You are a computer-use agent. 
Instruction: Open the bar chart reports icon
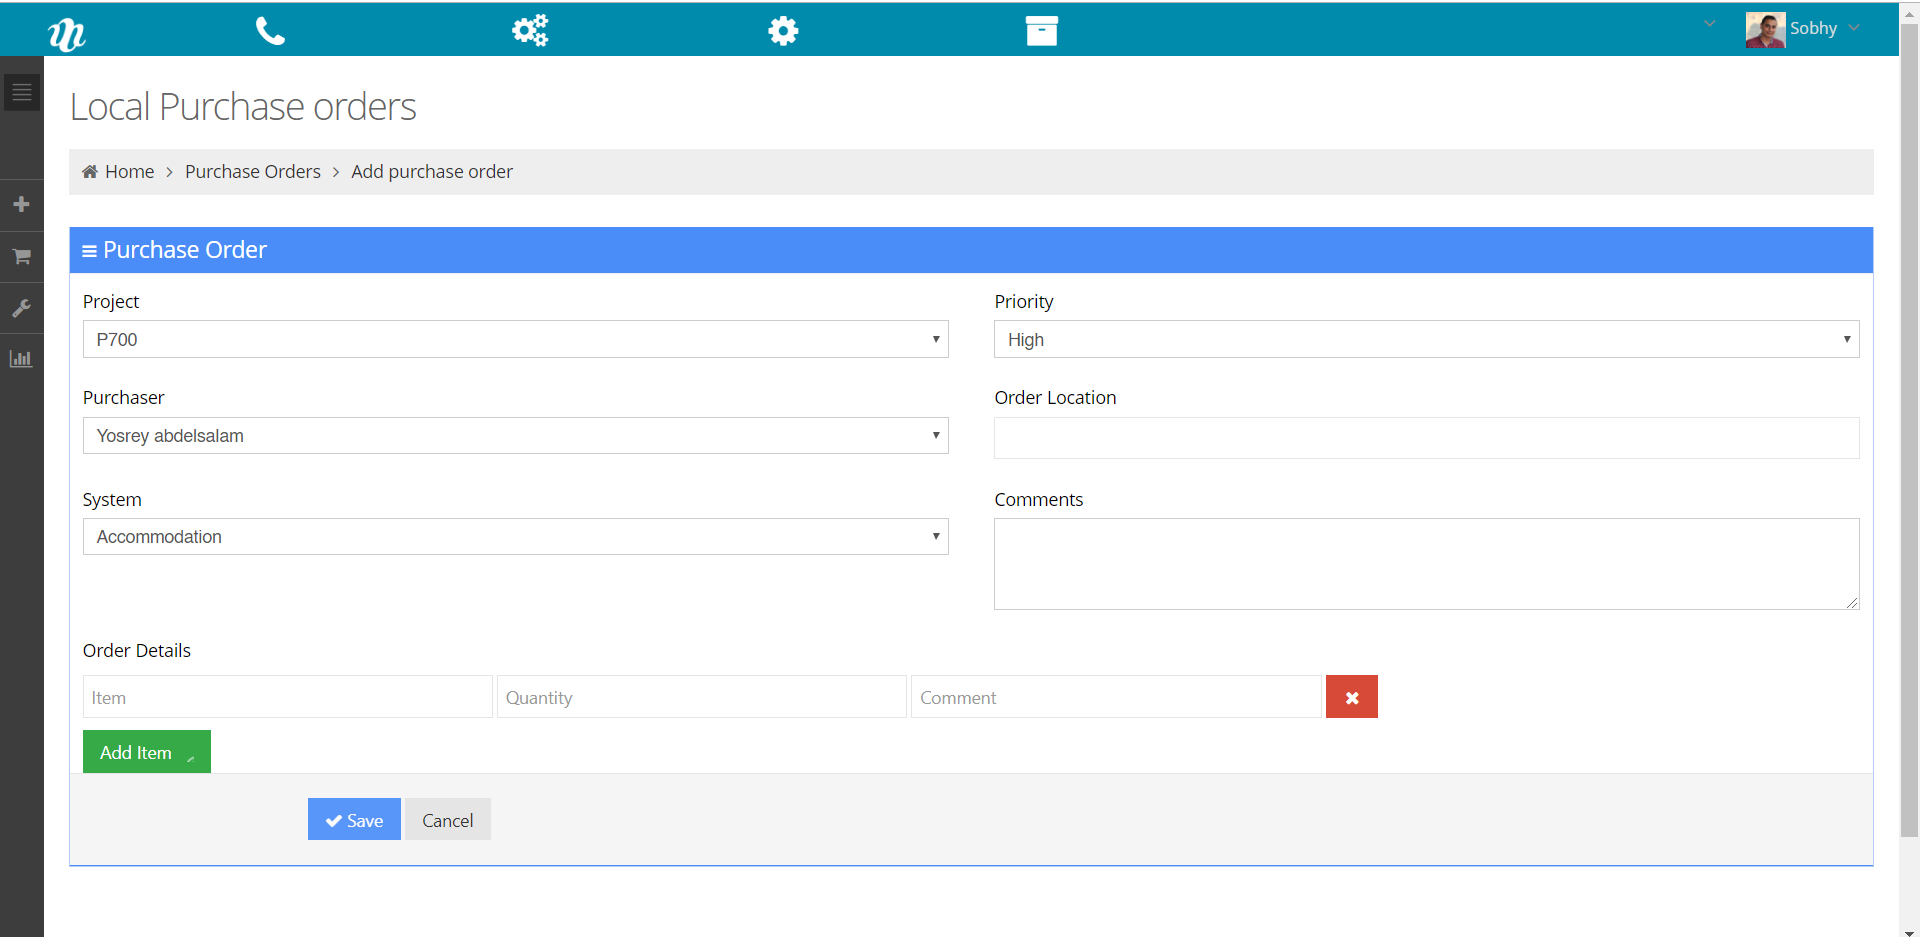click(21, 359)
